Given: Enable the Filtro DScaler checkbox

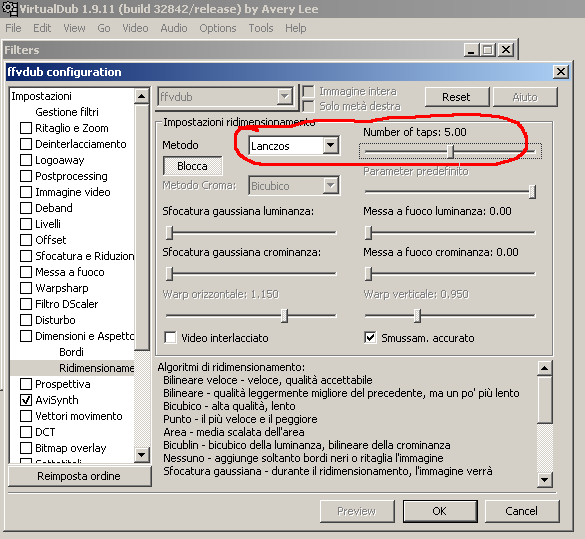Looking at the screenshot, I should 26,304.
